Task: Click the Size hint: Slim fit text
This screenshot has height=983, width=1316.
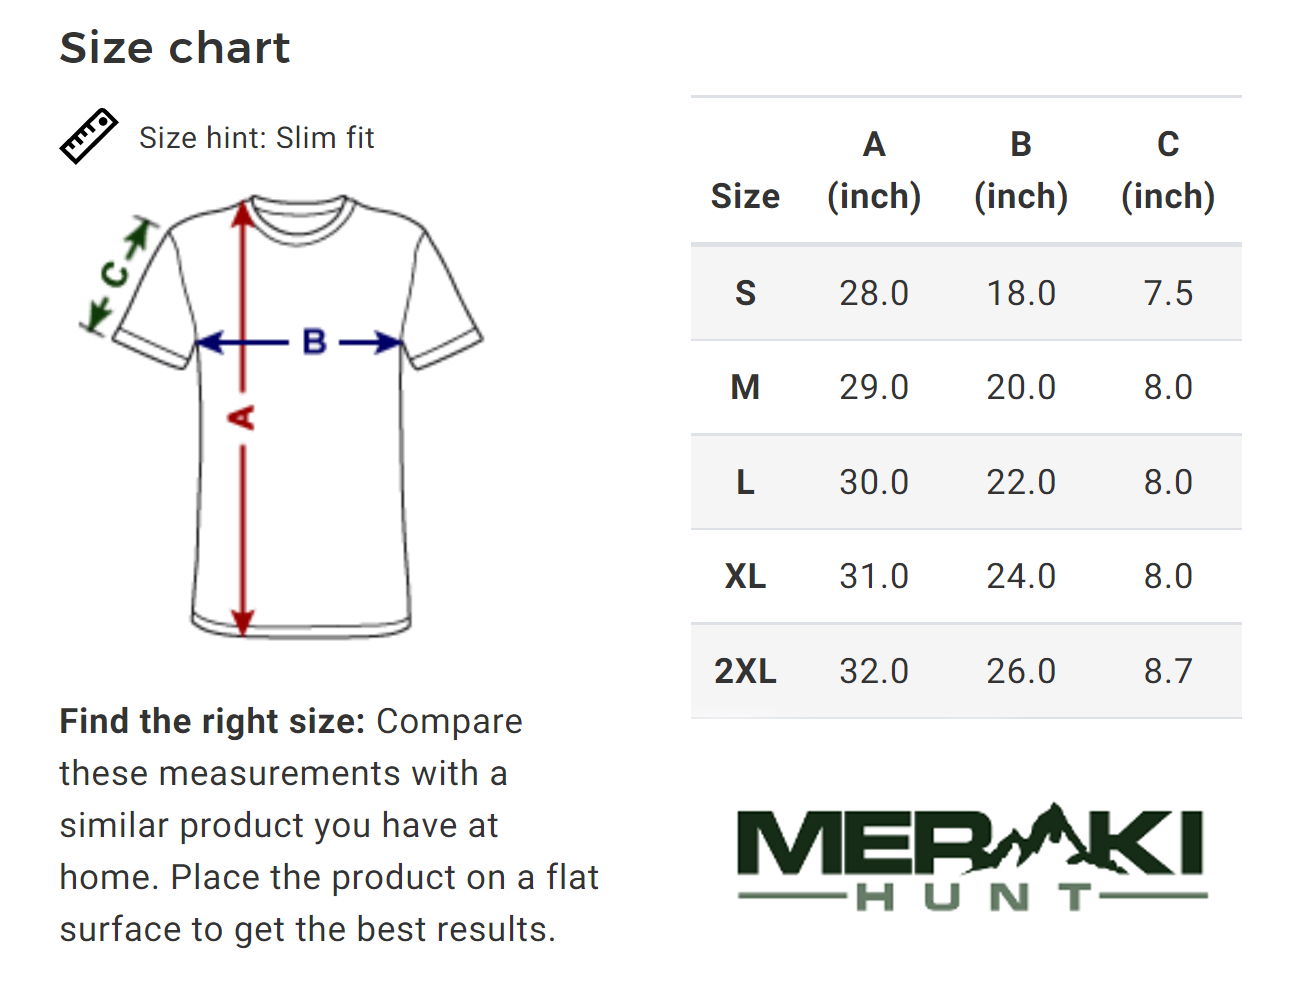Action: tap(256, 138)
